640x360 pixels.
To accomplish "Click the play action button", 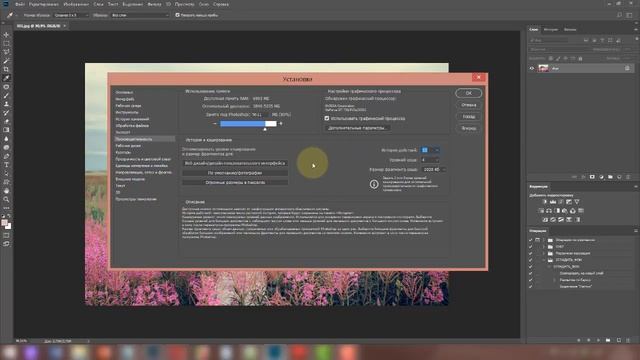I will 598,340.
